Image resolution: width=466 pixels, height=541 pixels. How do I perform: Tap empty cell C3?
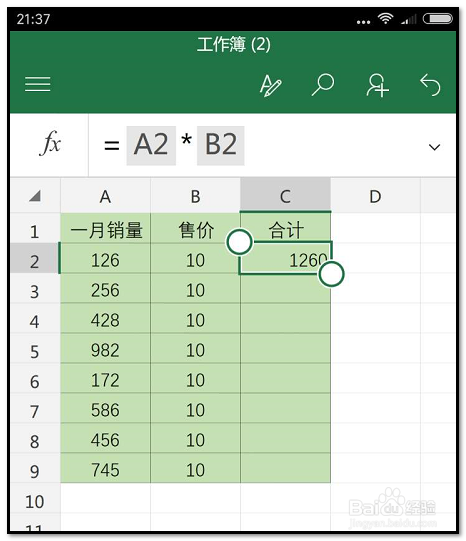tap(285, 289)
